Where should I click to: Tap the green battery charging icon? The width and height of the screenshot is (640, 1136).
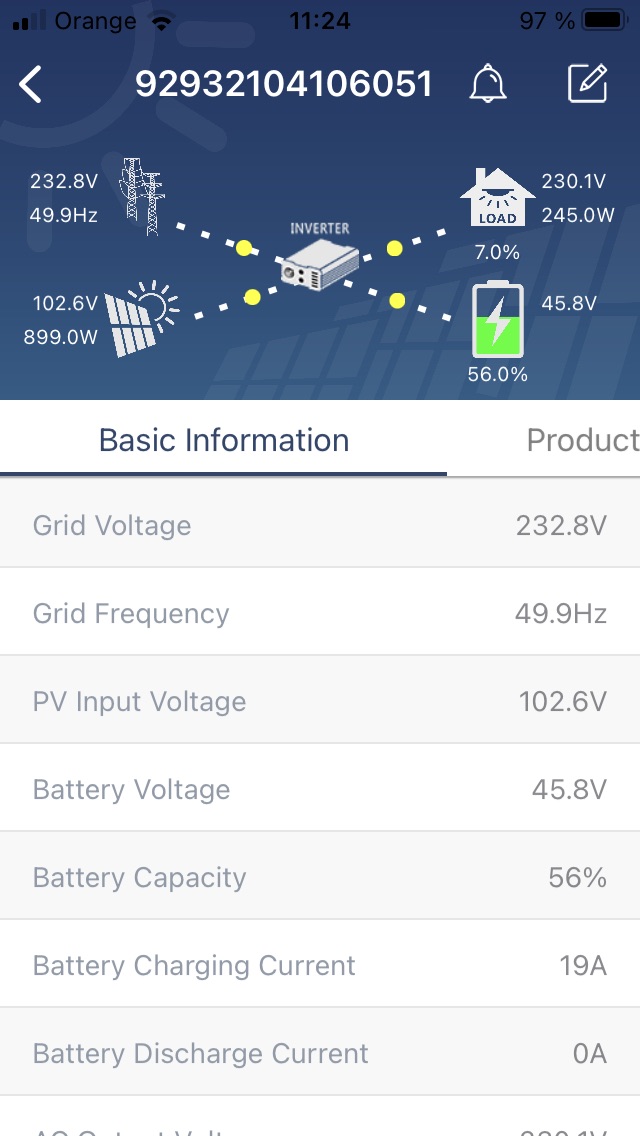click(x=497, y=320)
